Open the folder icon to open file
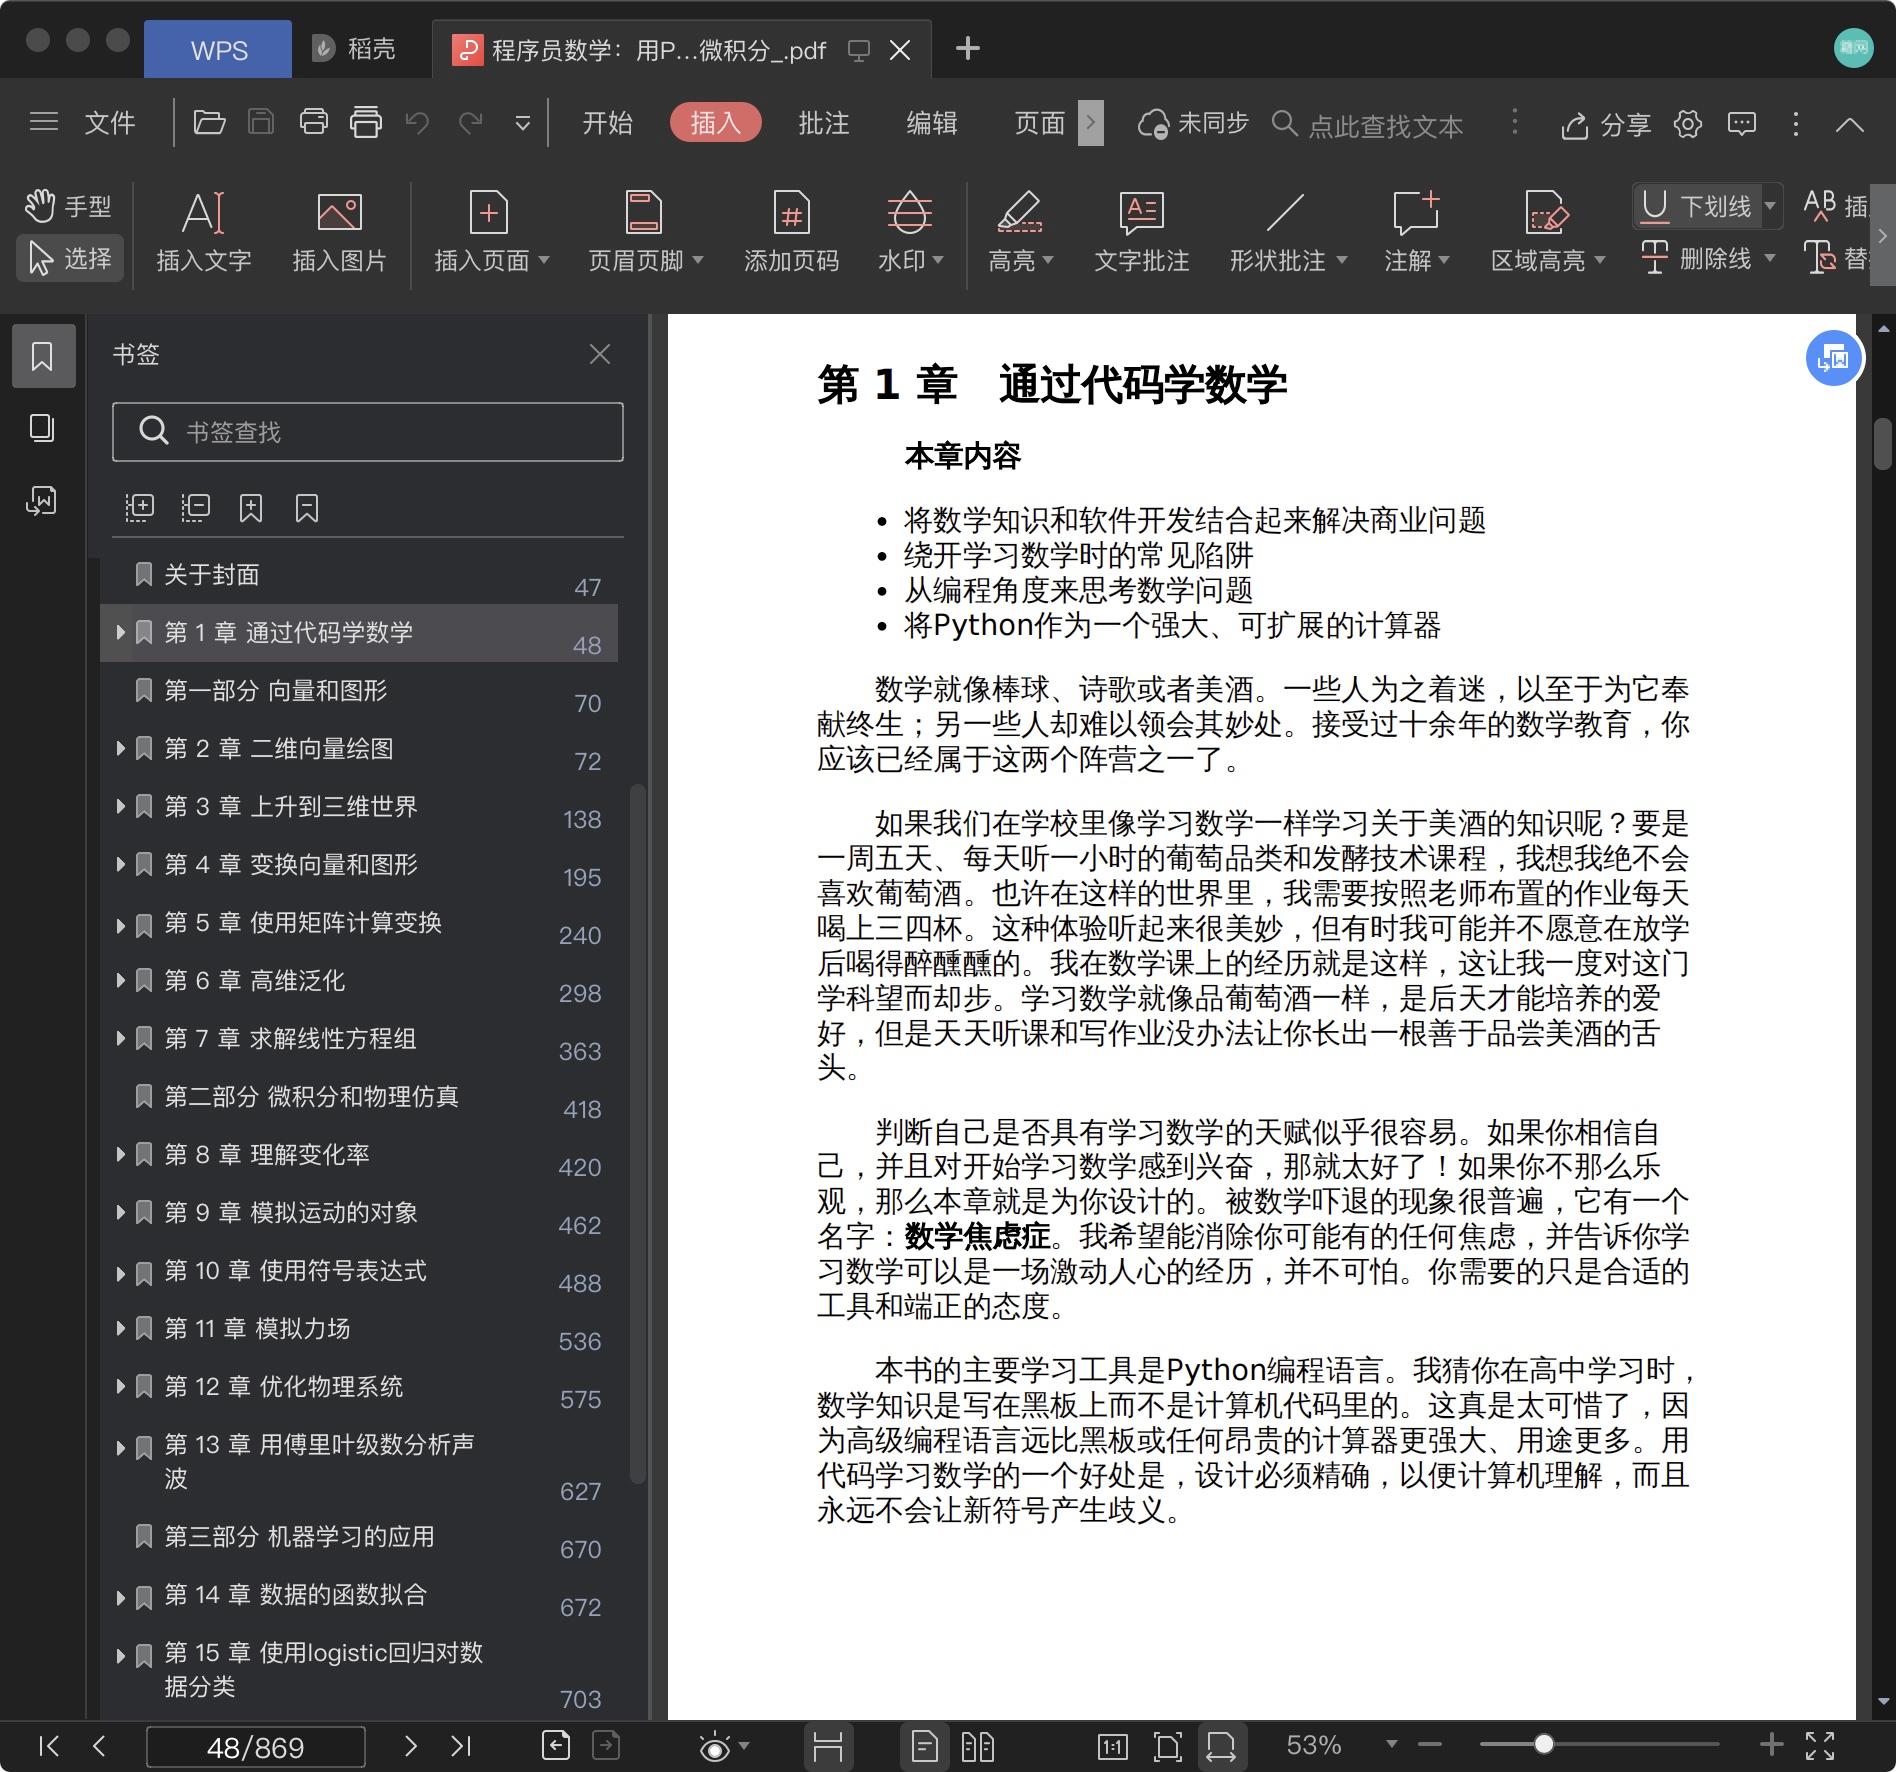 [x=209, y=123]
